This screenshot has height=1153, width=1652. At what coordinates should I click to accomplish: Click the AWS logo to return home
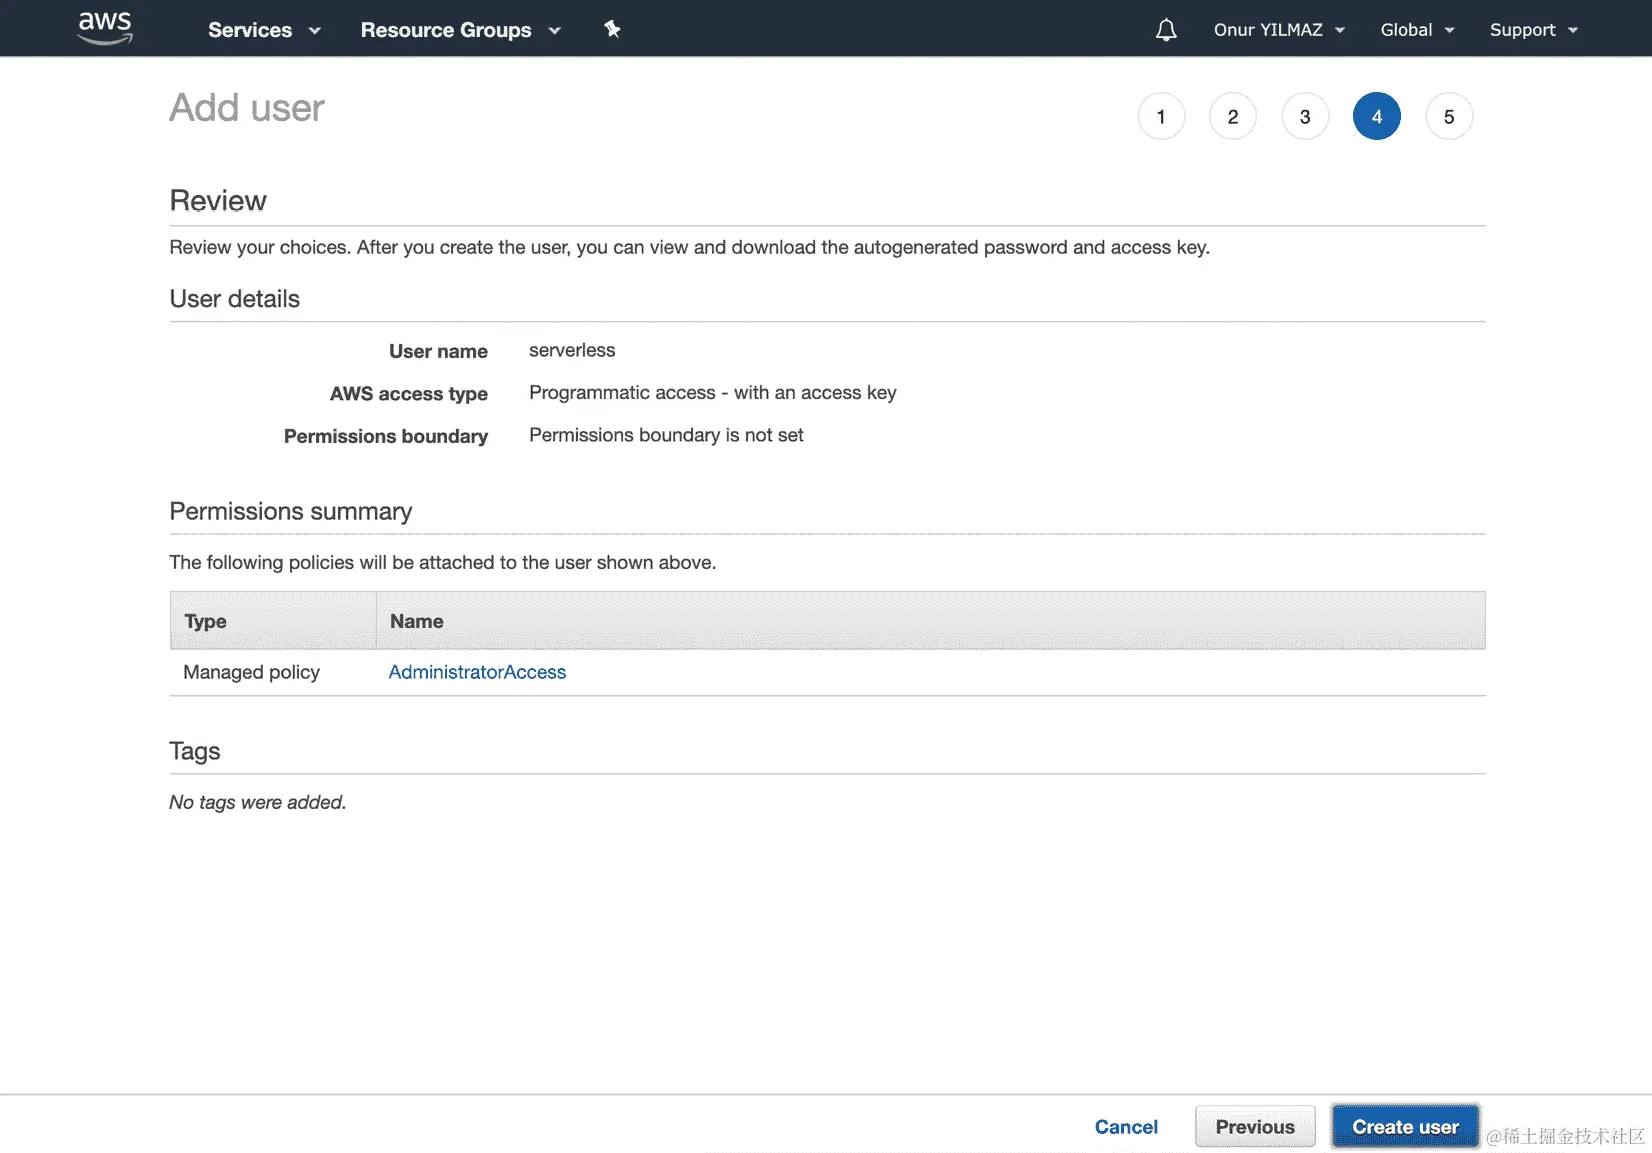coord(103,28)
